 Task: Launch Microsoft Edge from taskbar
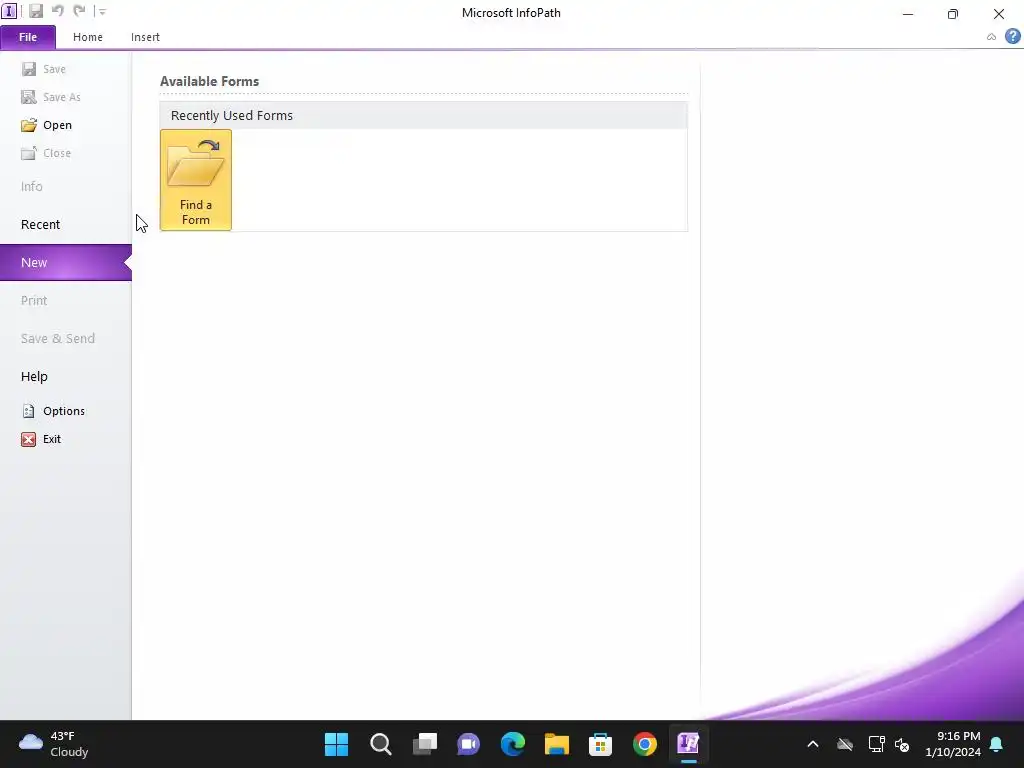point(513,744)
